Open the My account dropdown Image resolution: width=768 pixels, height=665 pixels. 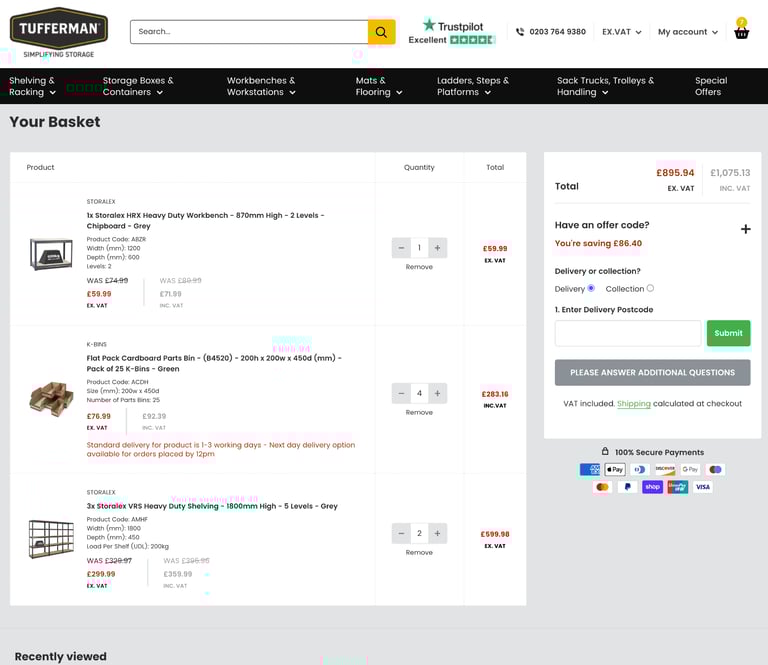click(x=688, y=32)
